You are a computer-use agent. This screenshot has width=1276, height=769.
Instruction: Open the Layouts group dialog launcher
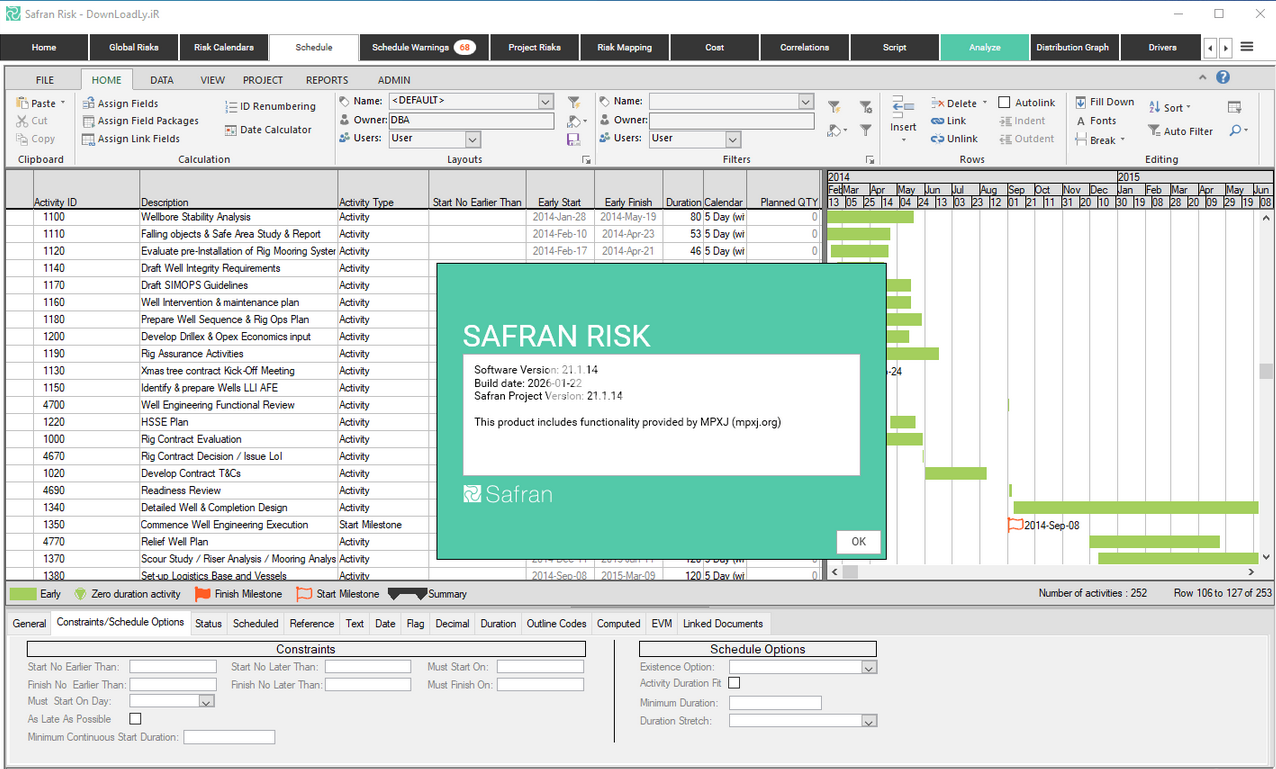tap(587, 160)
